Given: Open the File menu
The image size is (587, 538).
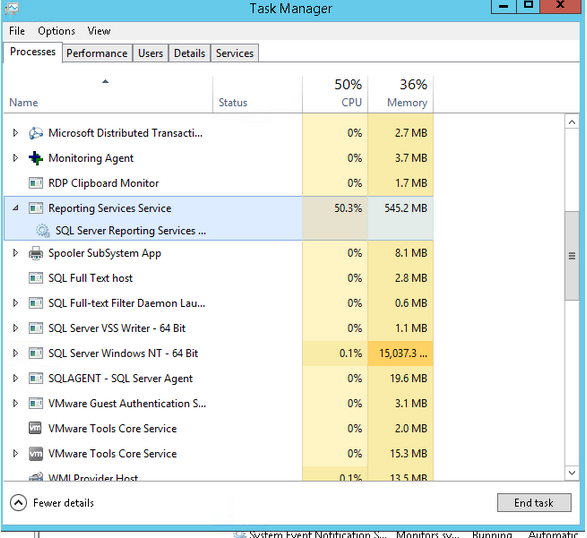Looking at the screenshot, I should click(17, 31).
